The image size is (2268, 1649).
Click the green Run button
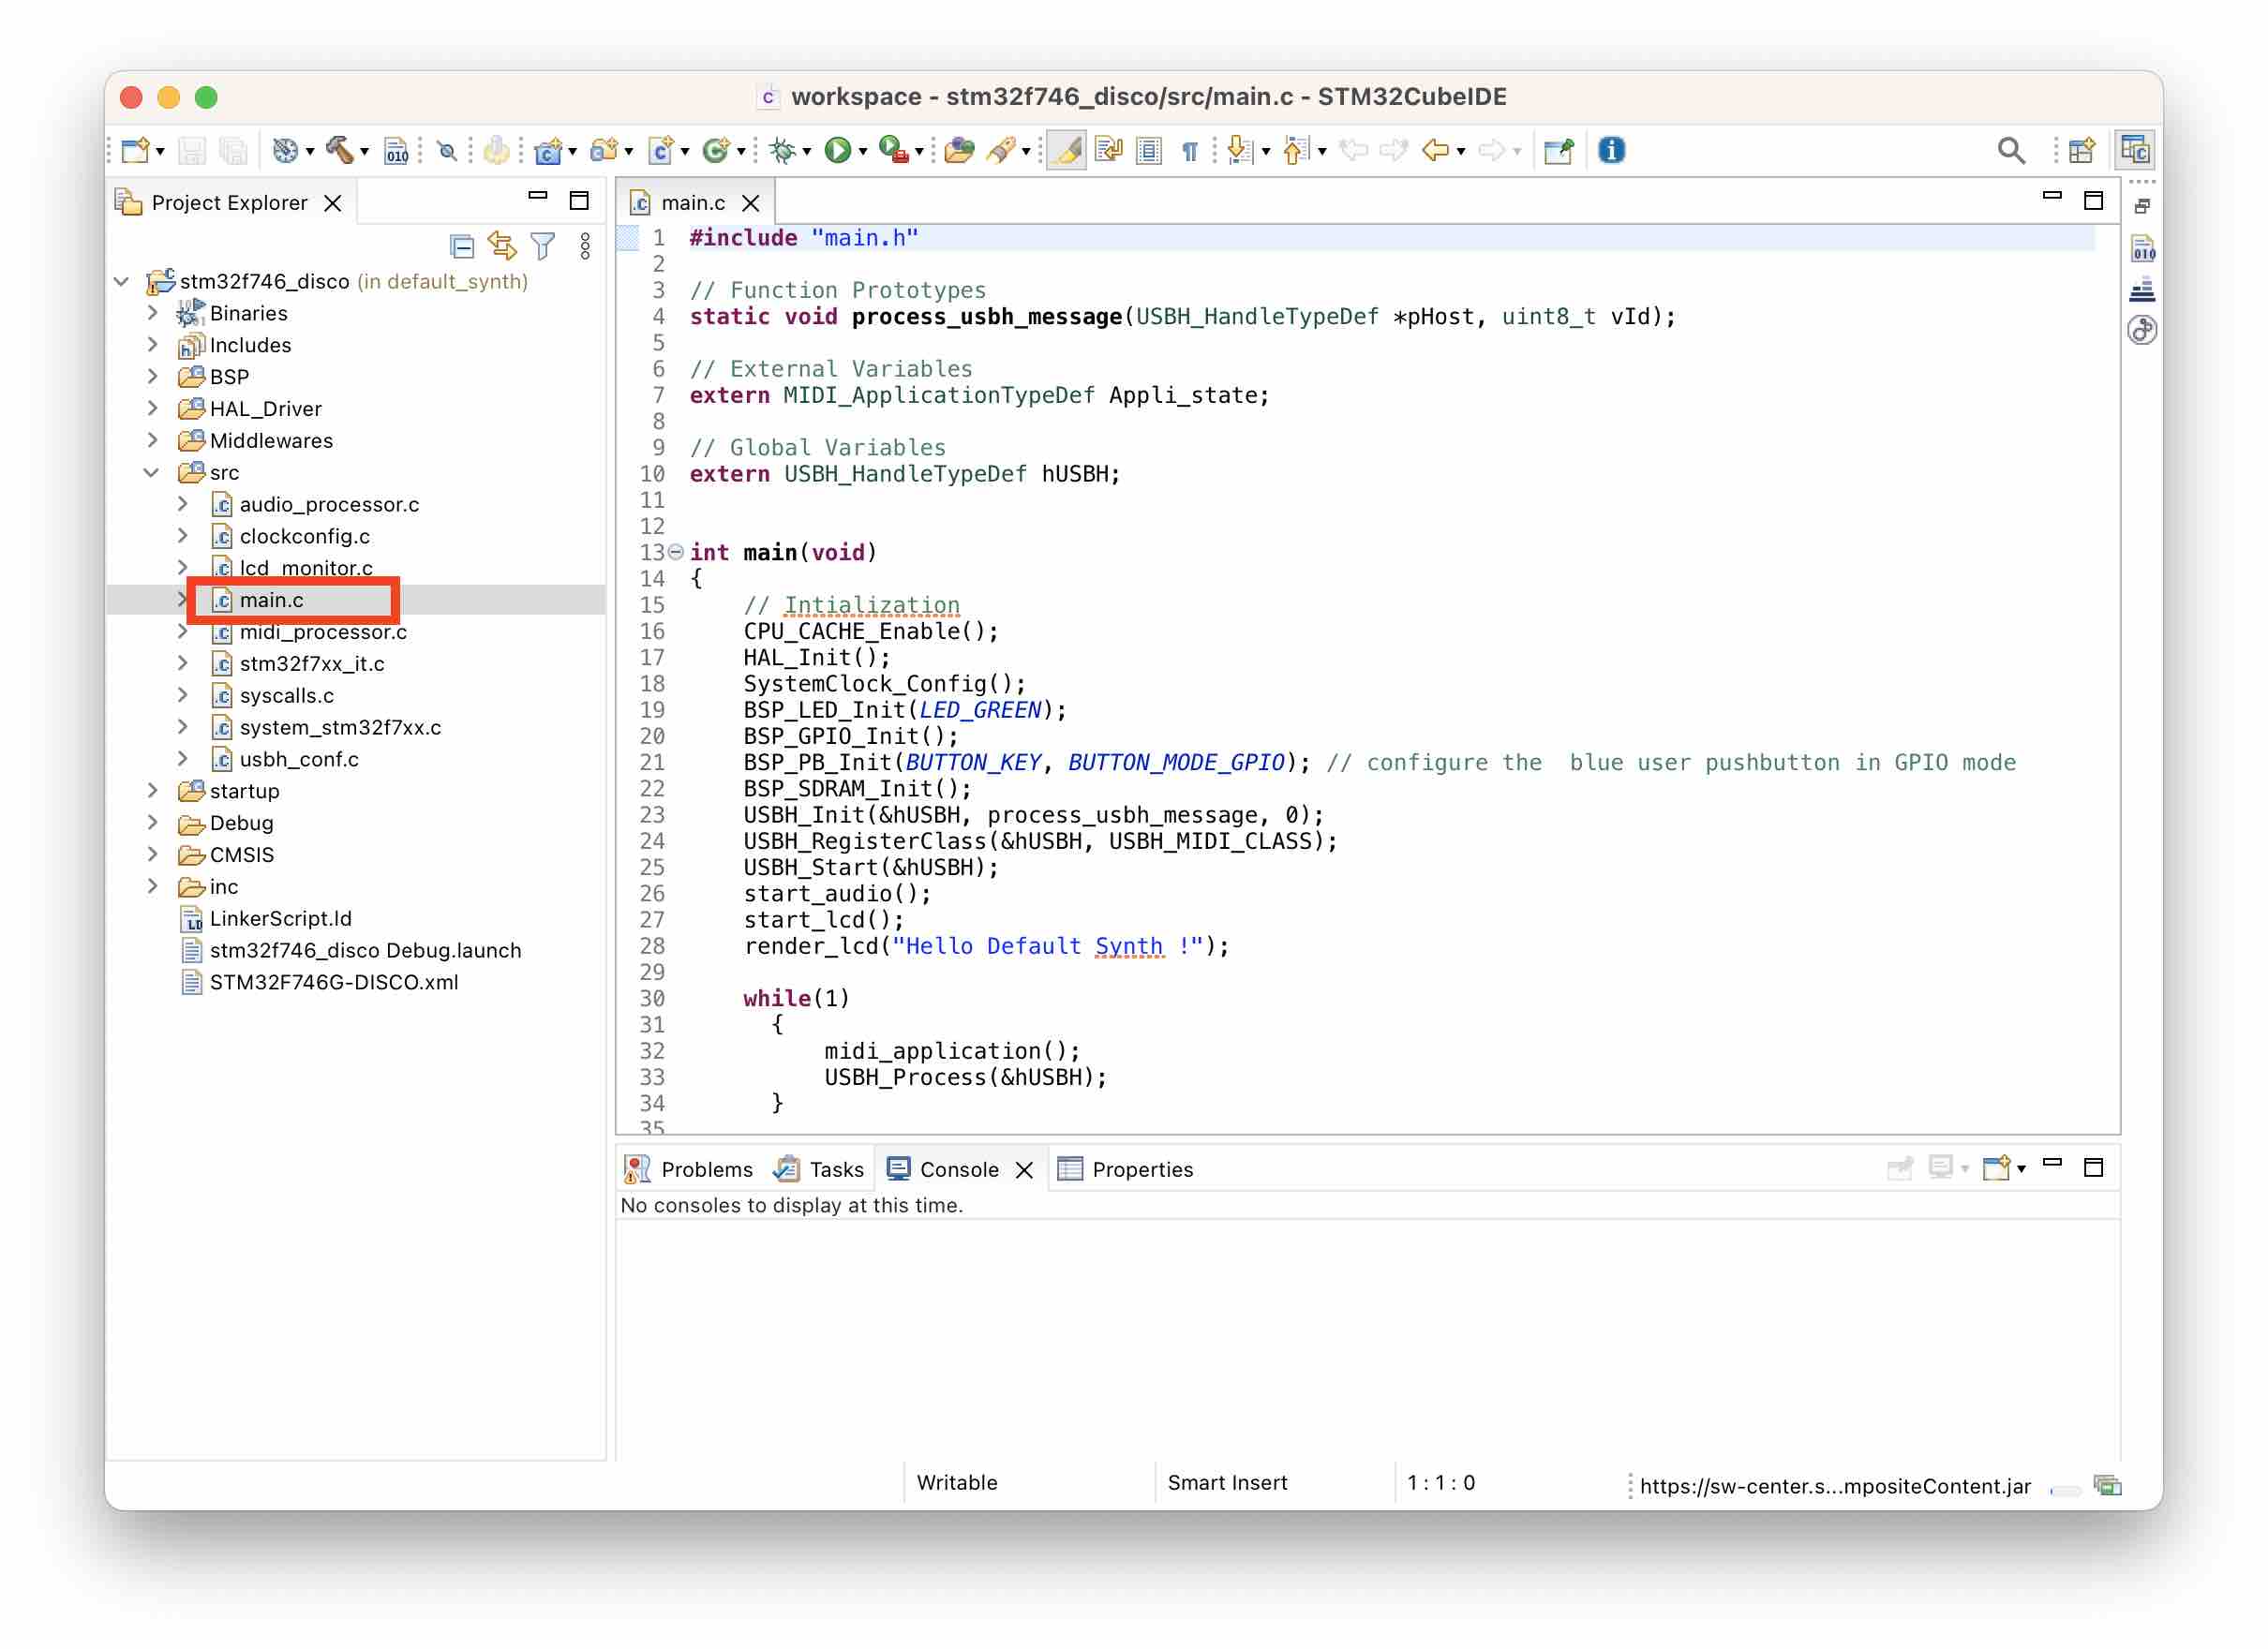[837, 150]
